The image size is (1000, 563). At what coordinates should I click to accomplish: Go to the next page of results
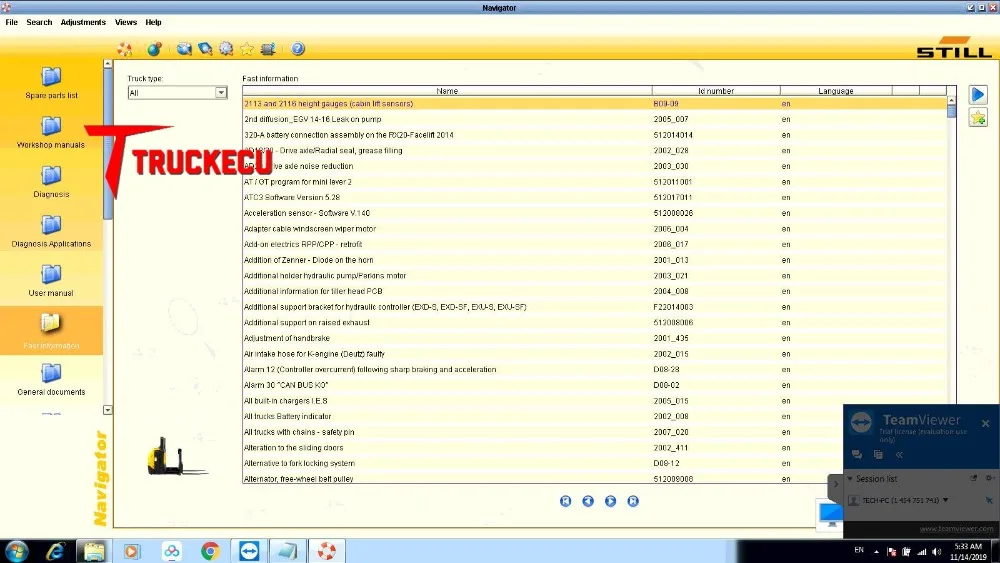point(610,501)
